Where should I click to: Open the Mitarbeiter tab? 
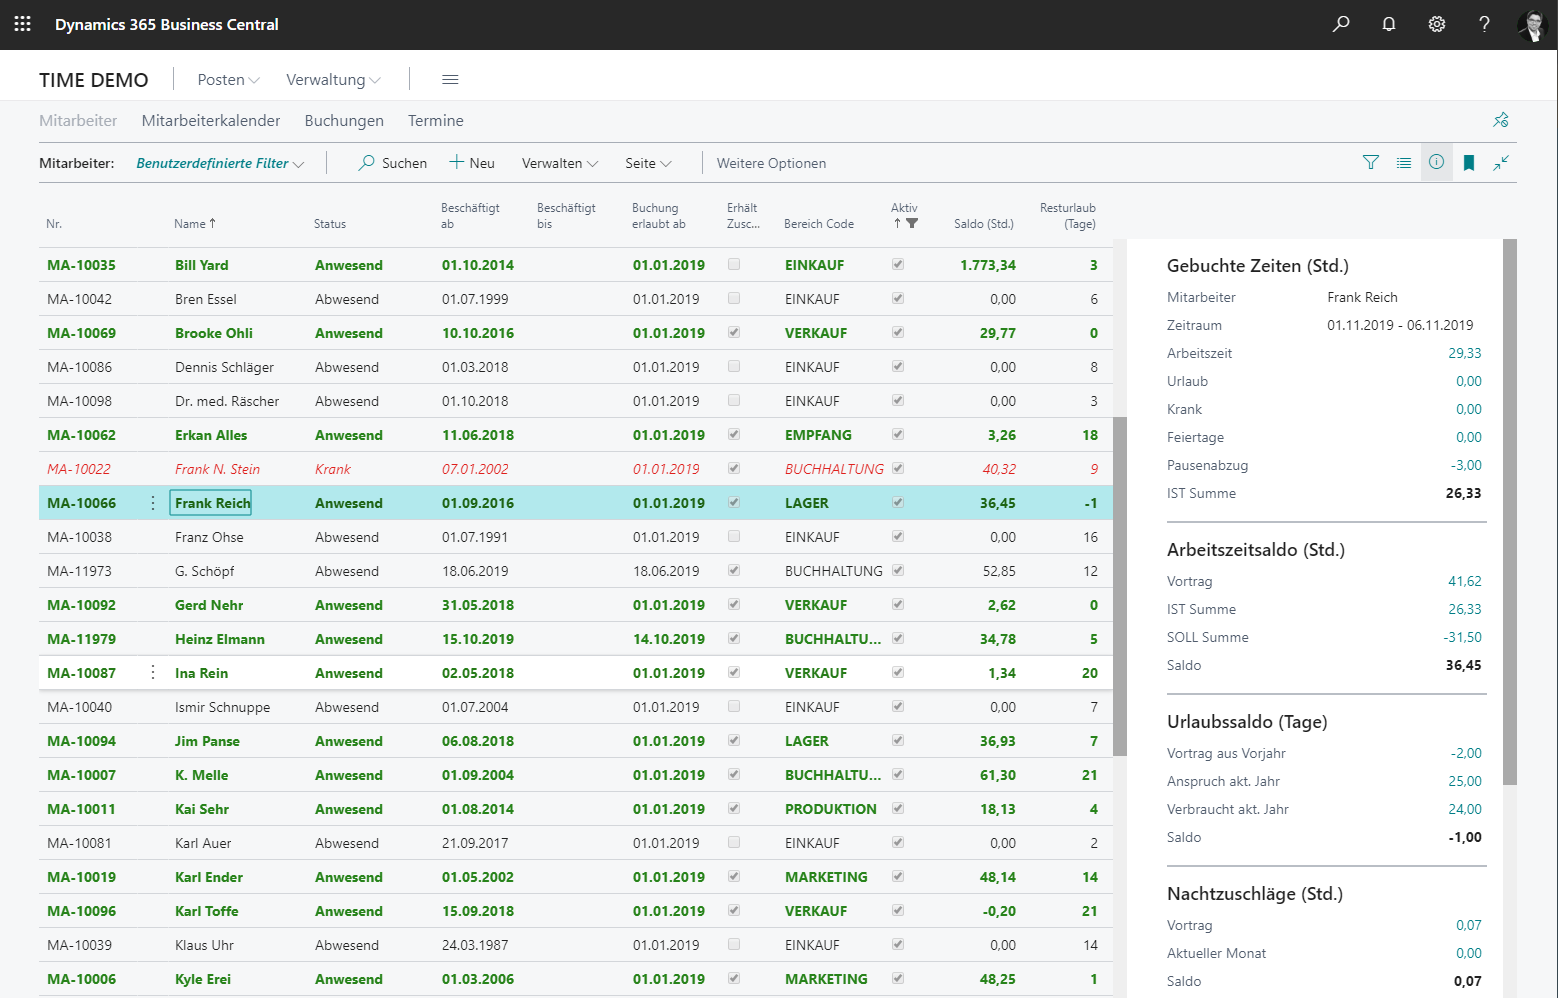pyautogui.click(x=78, y=120)
